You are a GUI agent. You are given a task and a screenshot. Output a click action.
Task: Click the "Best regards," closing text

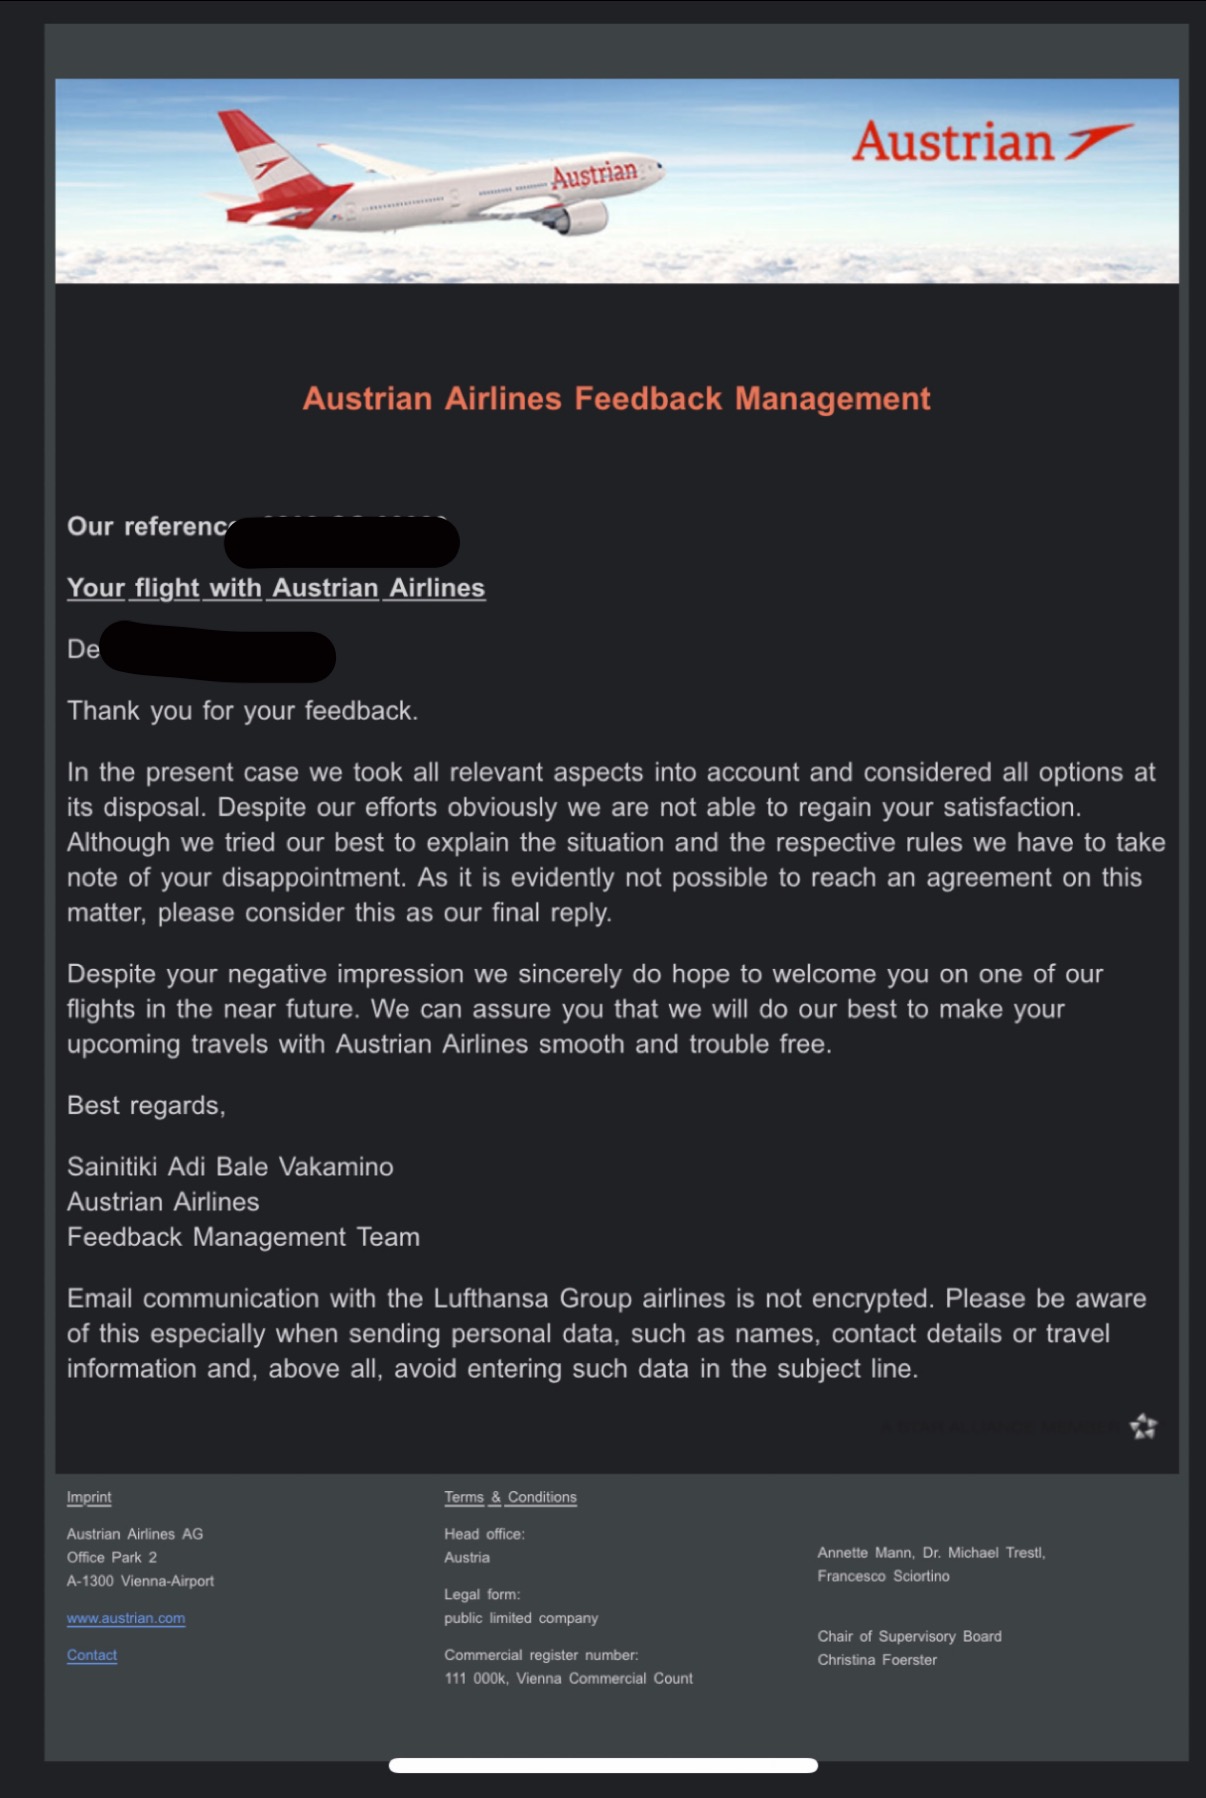(x=146, y=1105)
